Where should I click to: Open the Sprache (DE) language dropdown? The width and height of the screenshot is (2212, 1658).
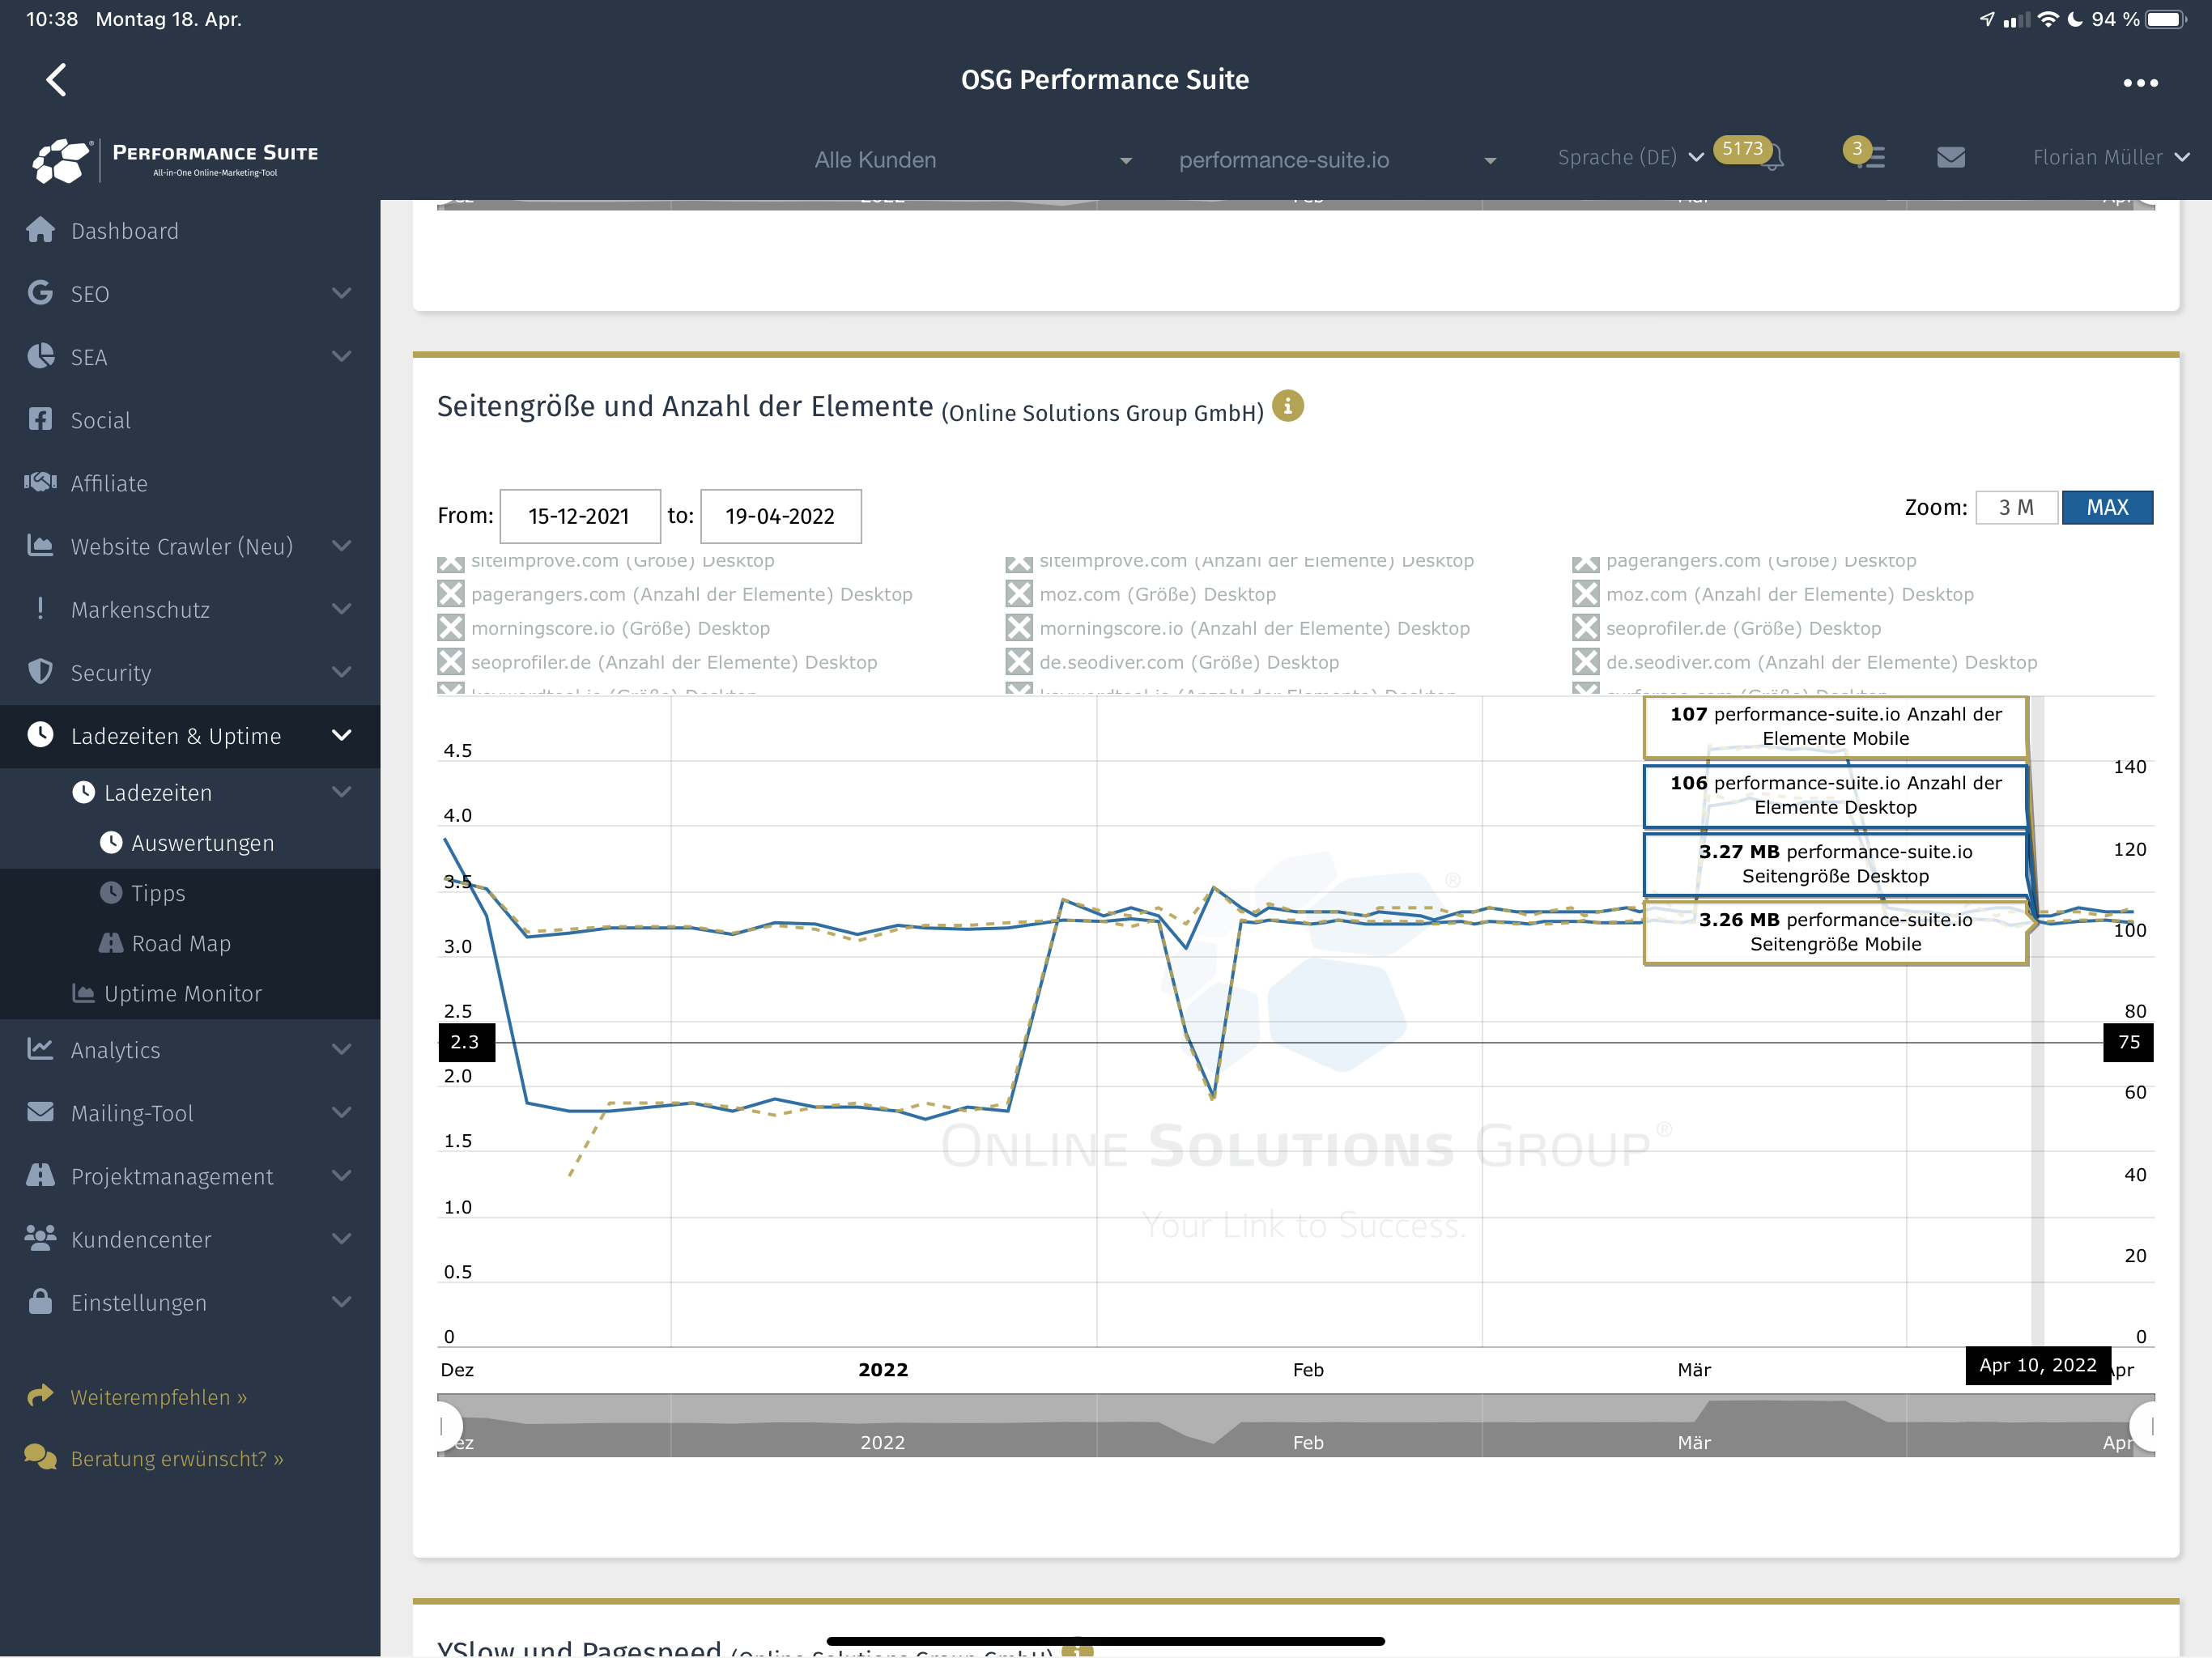point(1630,157)
